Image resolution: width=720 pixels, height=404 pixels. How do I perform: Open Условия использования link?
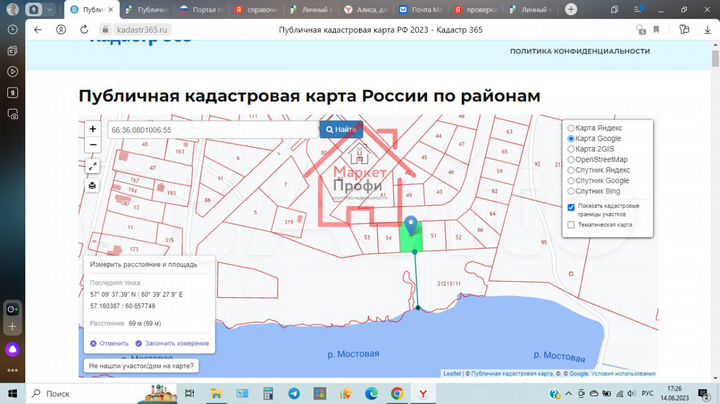pos(623,374)
